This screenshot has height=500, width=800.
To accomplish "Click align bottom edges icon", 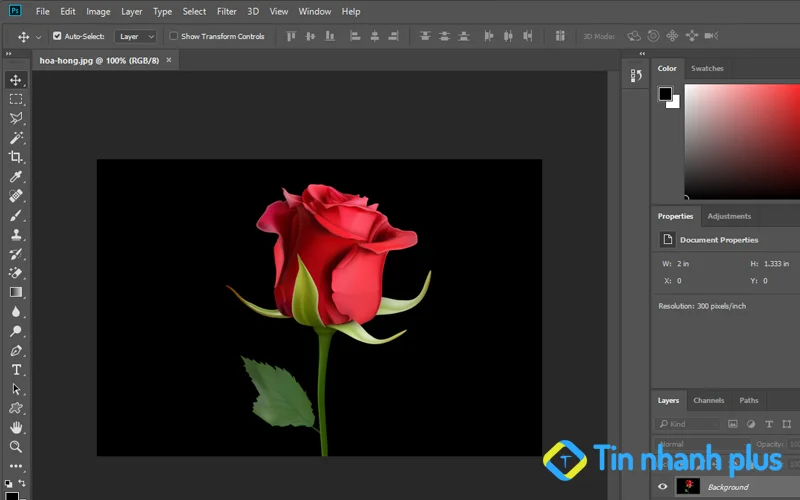I will point(330,36).
